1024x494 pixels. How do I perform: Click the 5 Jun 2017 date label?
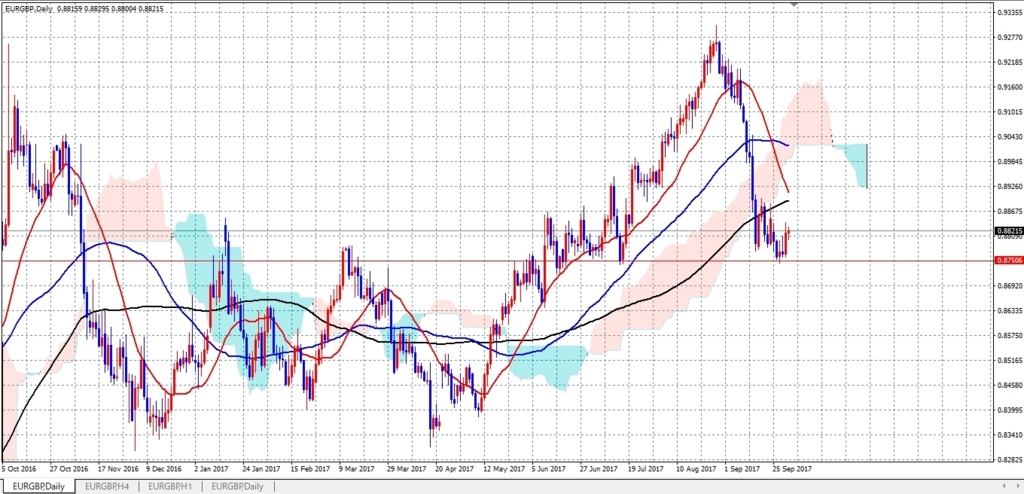[x=549, y=469]
